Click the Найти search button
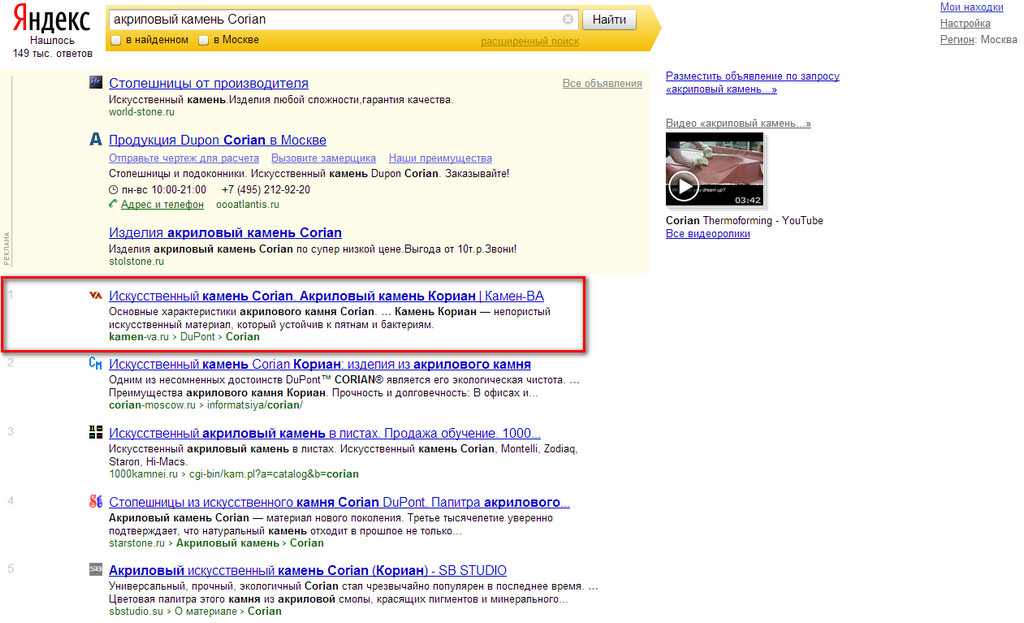Image resolution: width=1024 pixels, height=623 pixels. [x=609, y=20]
